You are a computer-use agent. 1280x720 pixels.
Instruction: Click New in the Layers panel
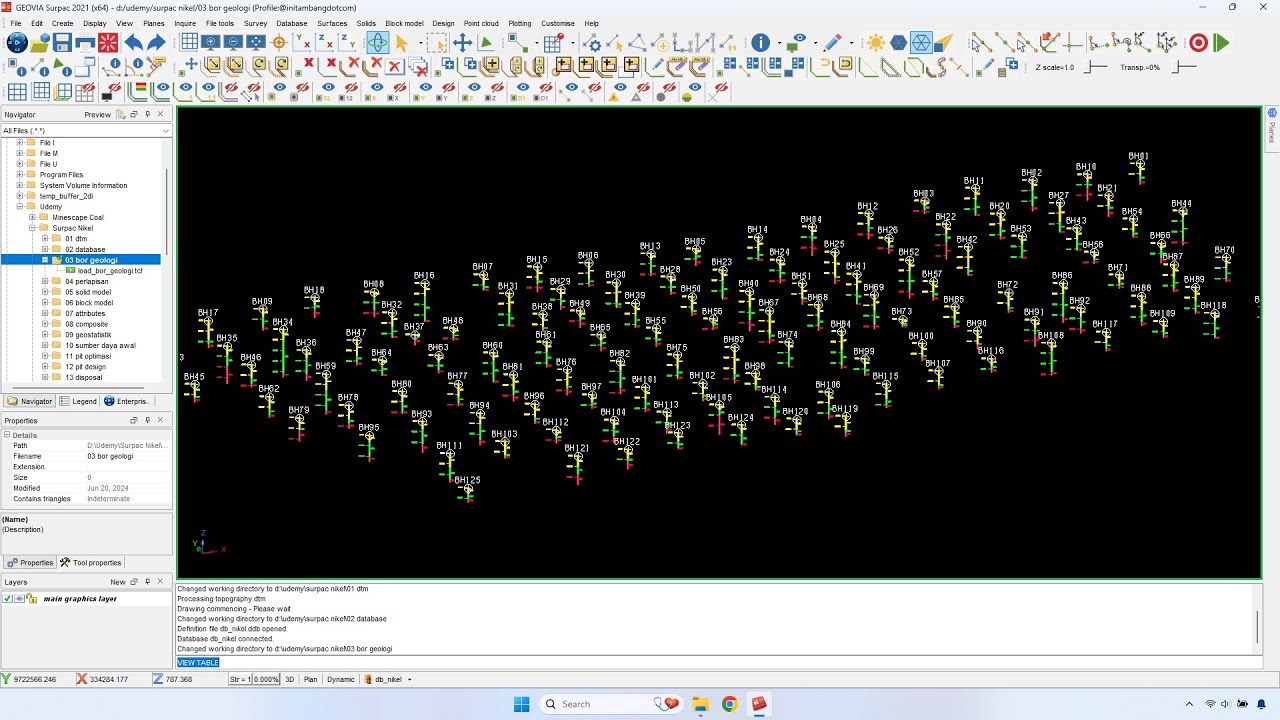point(118,582)
